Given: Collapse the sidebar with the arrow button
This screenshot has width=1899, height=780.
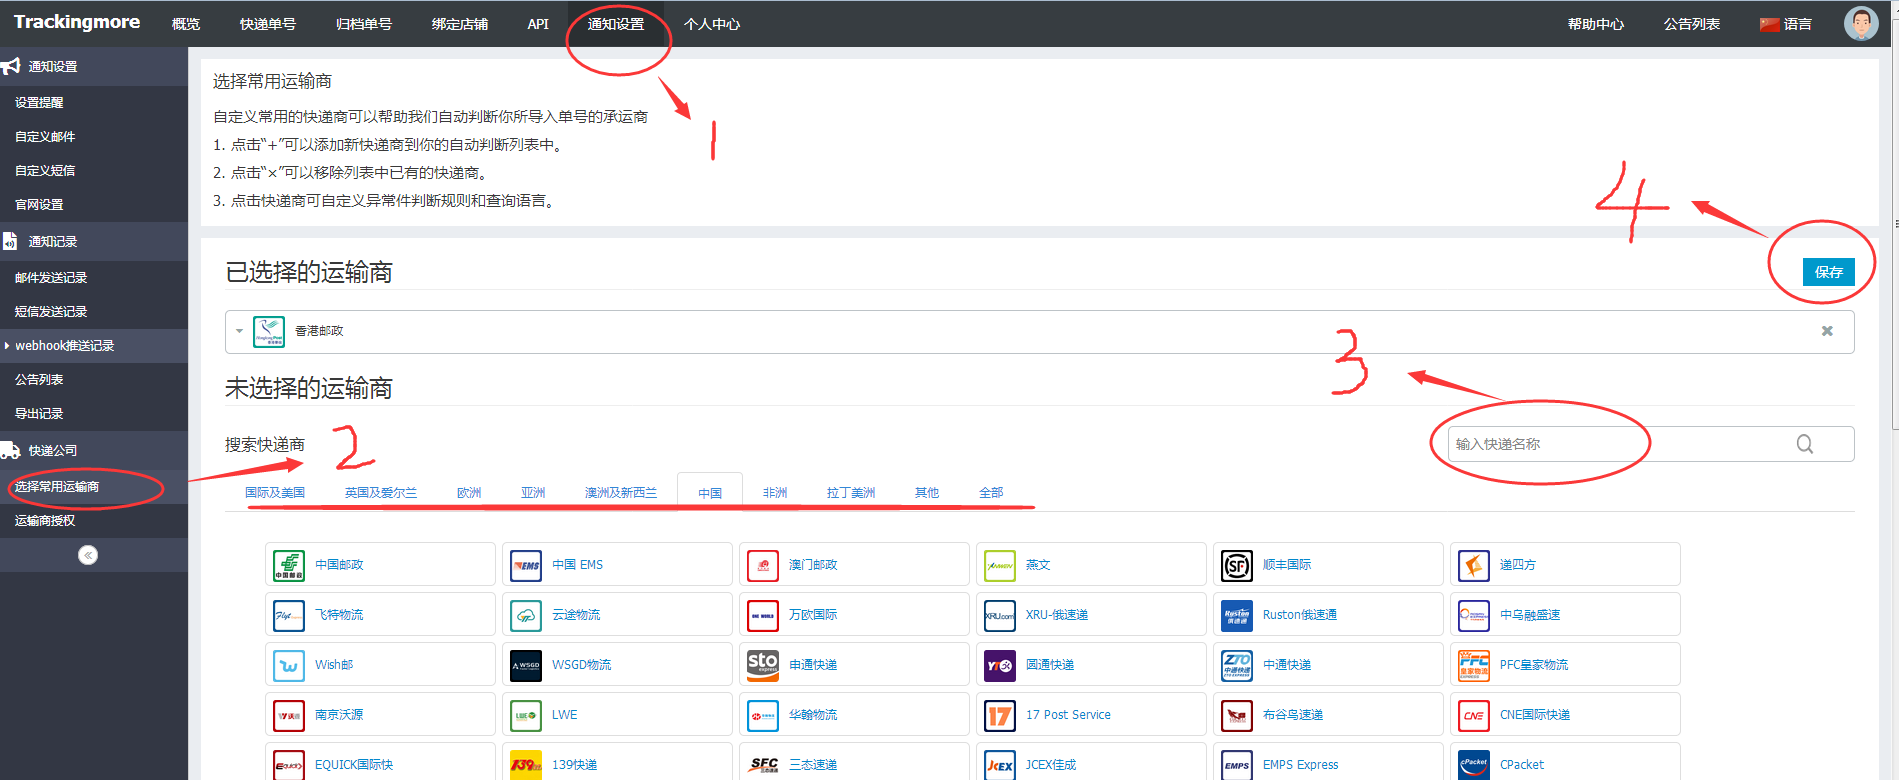Looking at the screenshot, I should [88, 555].
